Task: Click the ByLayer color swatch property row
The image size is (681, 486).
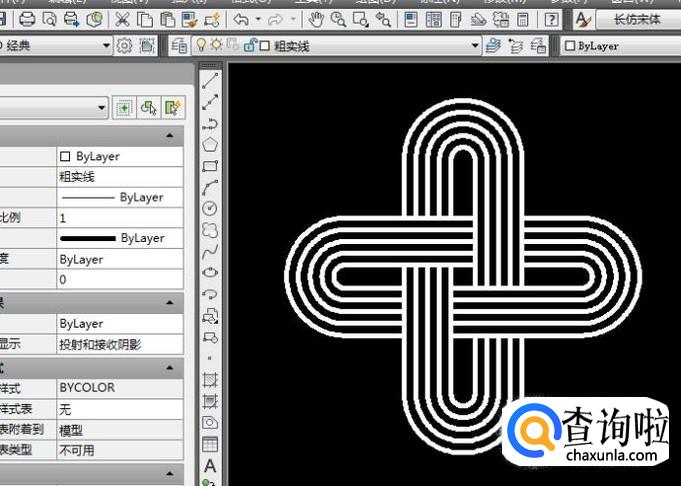Action: 119,157
